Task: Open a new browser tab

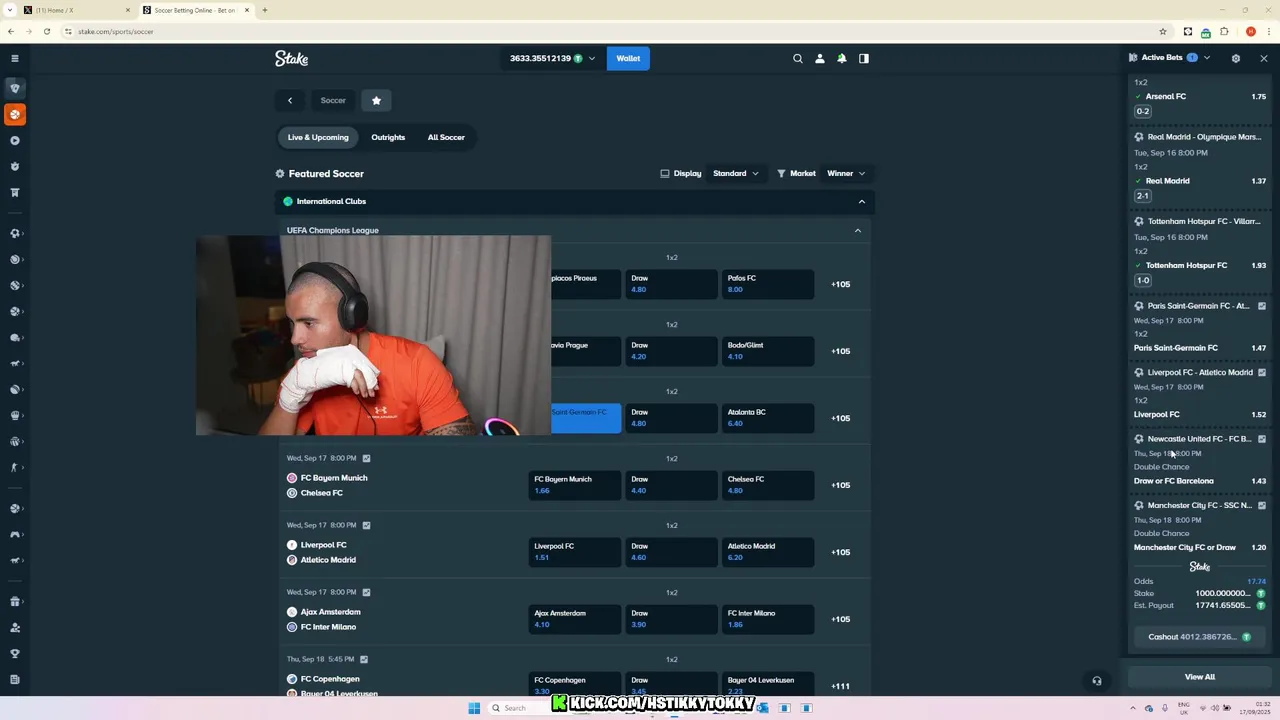Action: tap(264, 10)
